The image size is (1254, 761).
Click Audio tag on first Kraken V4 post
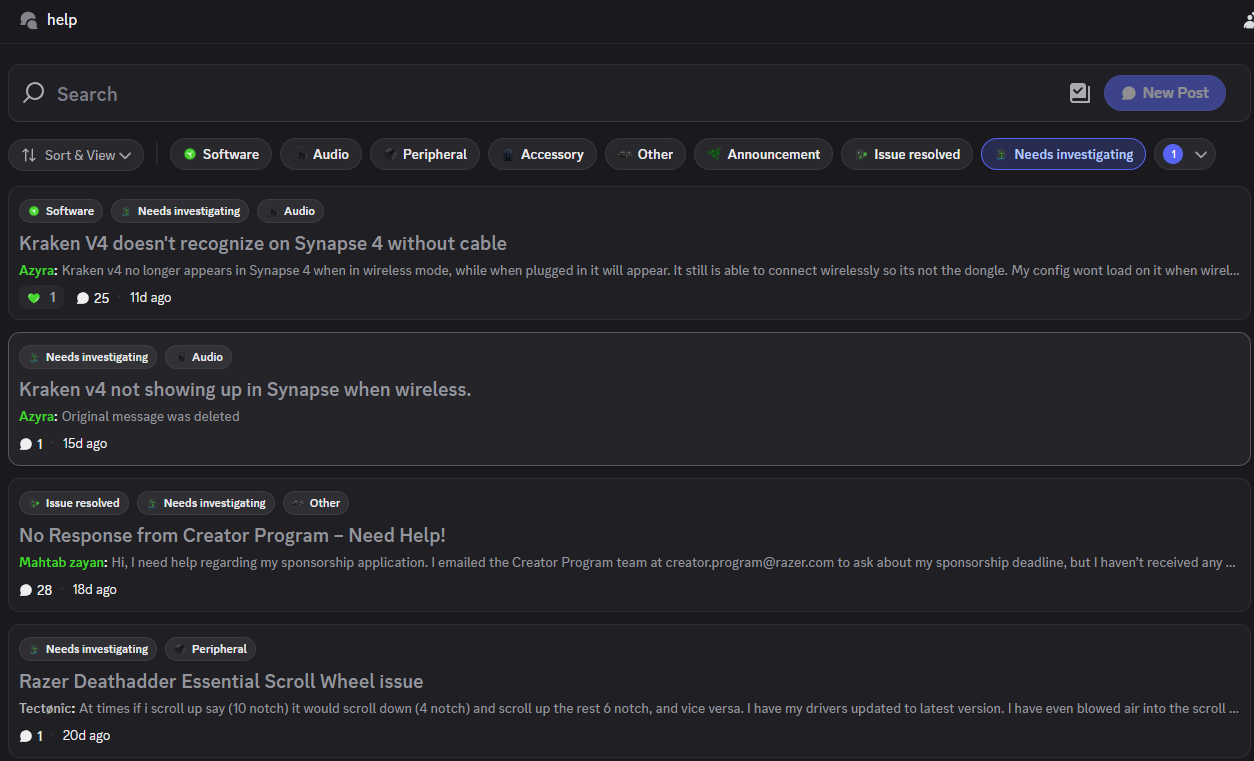point(290,211)
